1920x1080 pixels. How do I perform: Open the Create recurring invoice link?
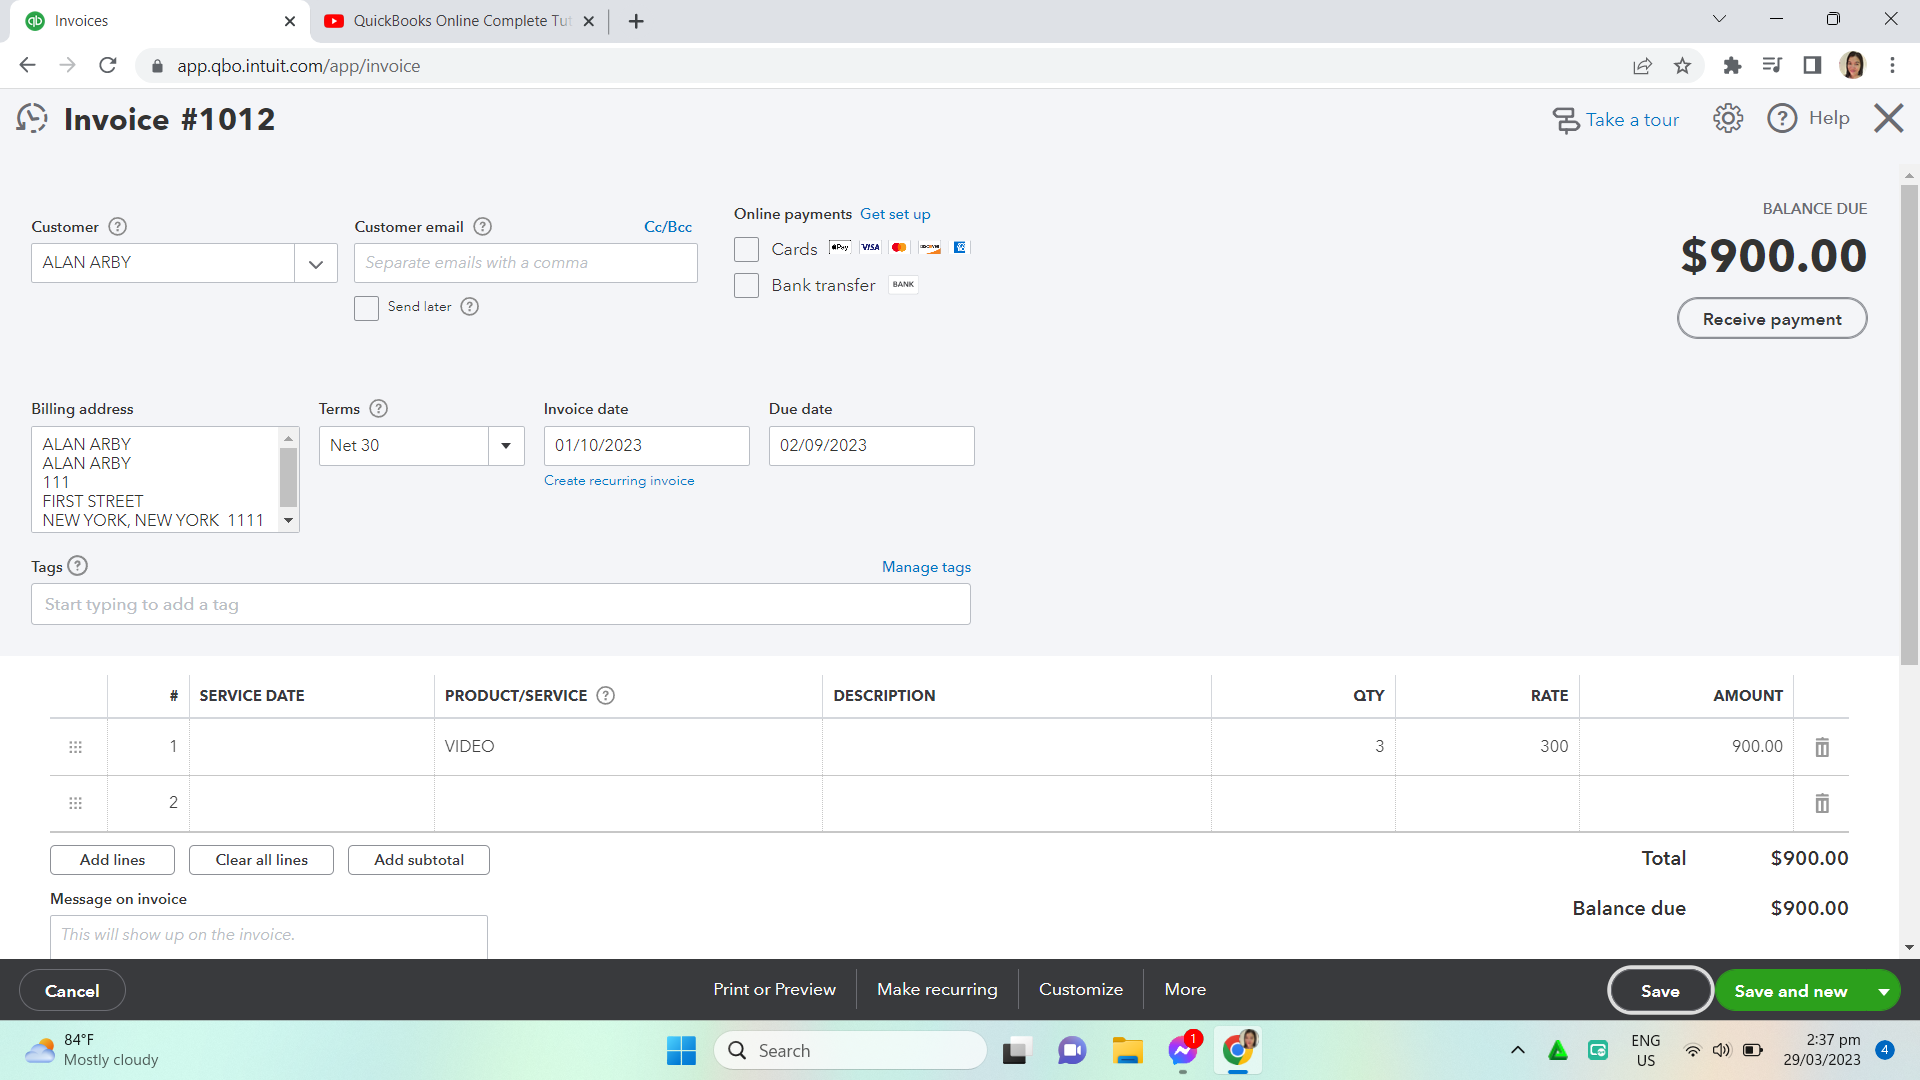point(618,481)
